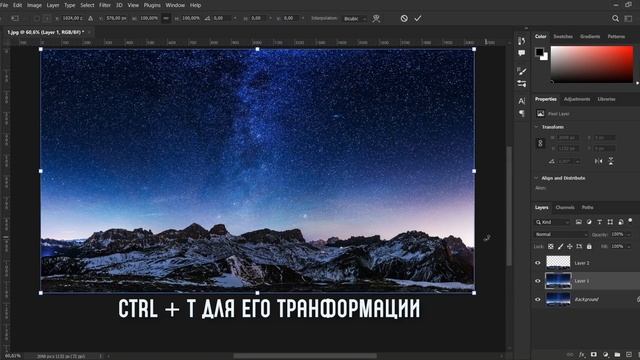
Task: Click the add layer style fx icon
Action: (x=582, y=355)
